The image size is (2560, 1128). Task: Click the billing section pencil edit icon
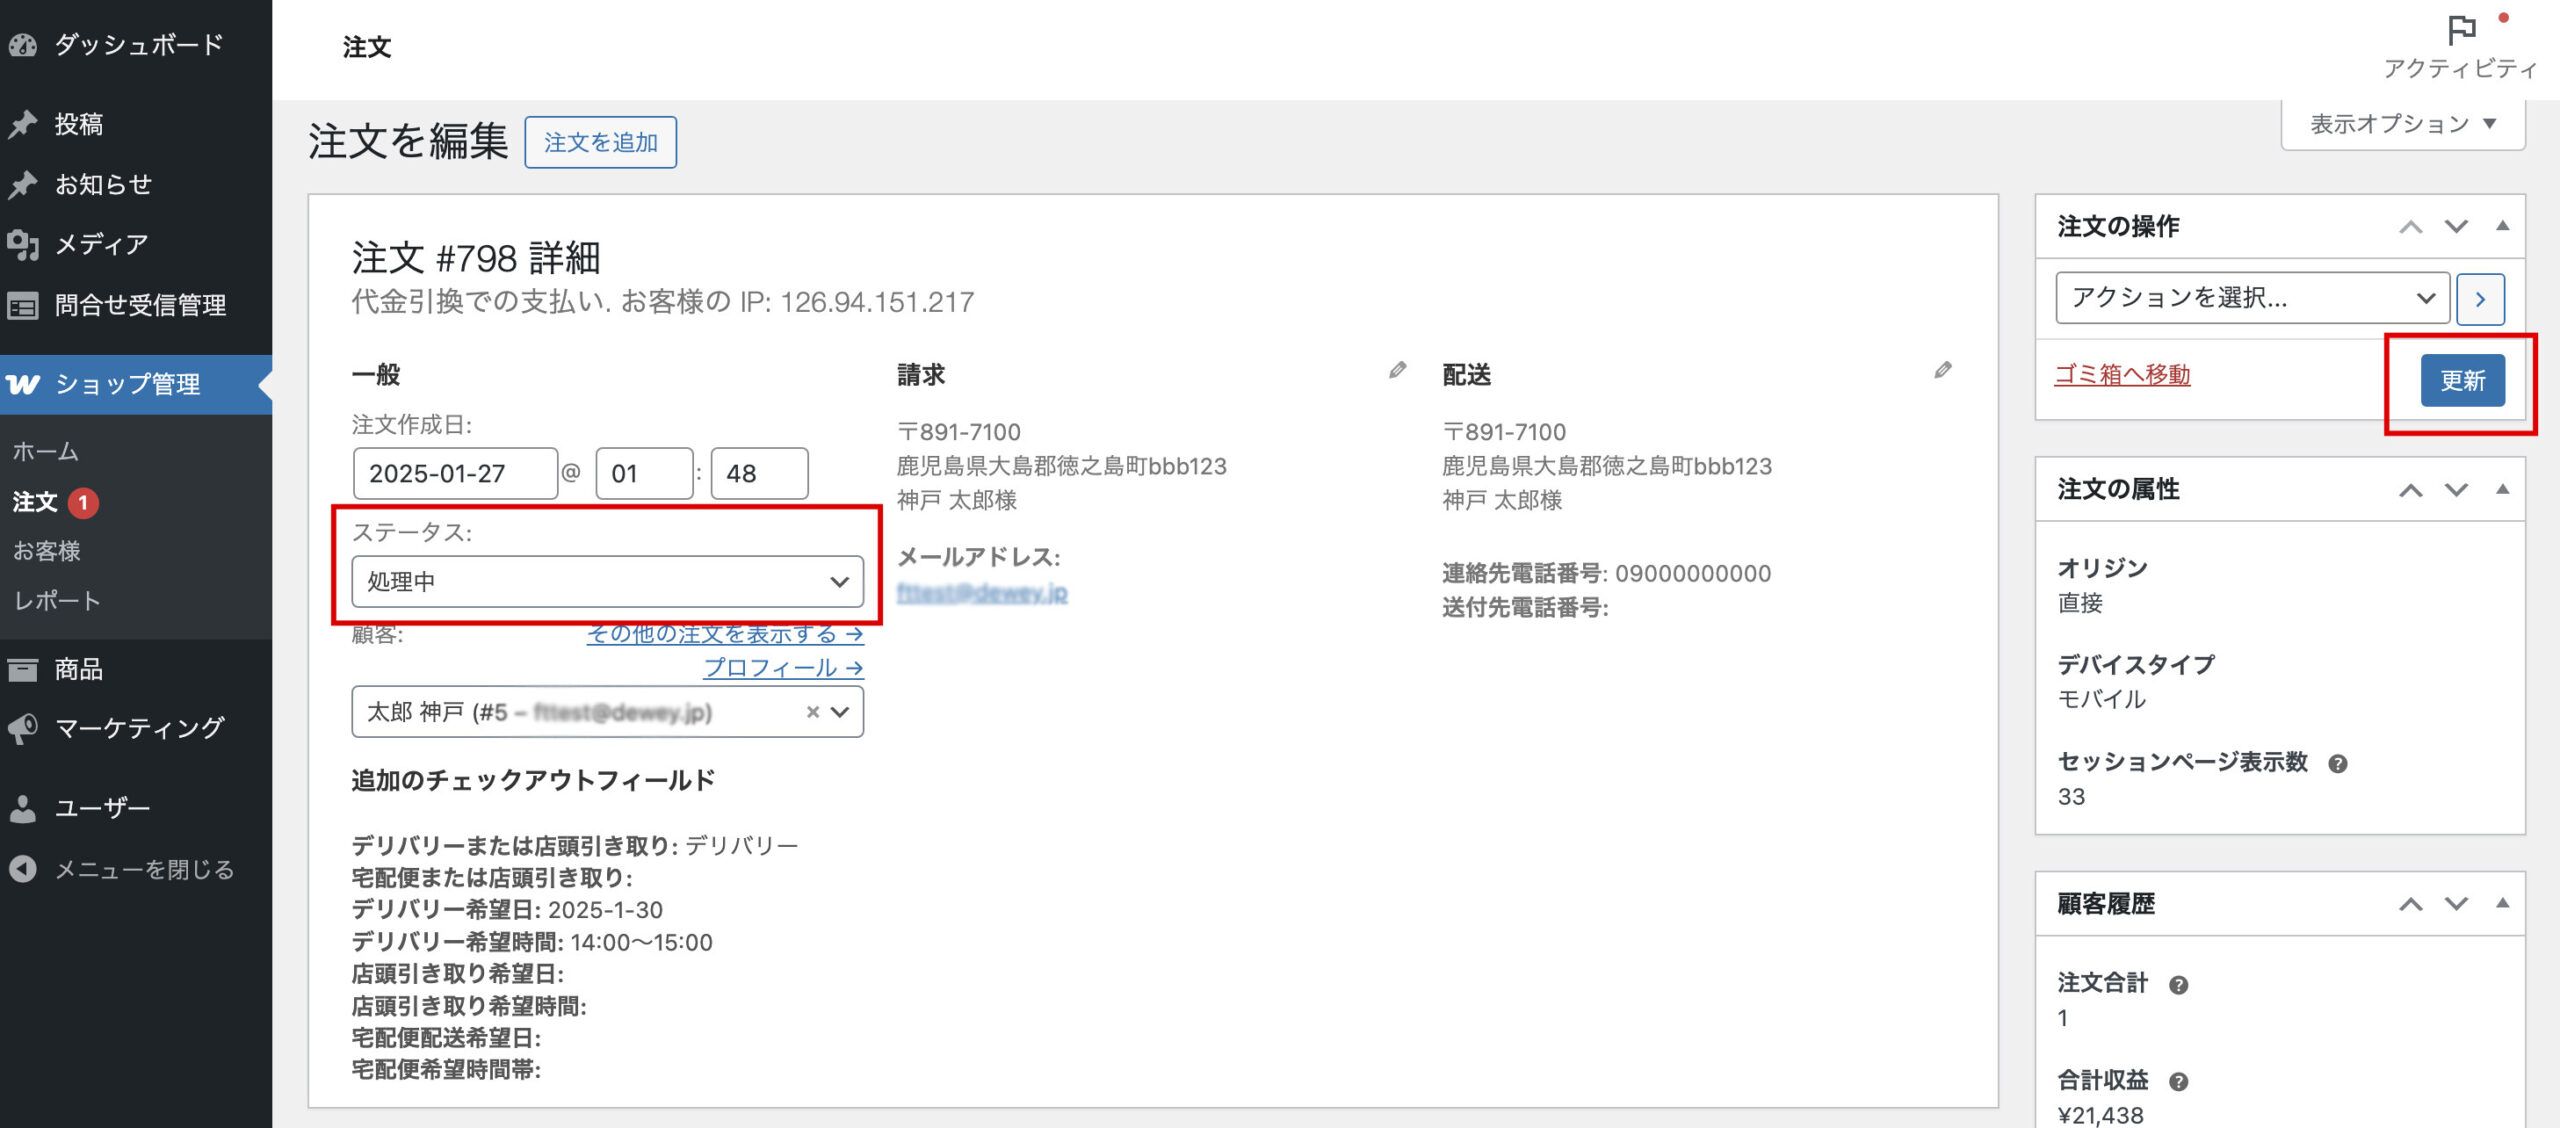[1397, 371]
